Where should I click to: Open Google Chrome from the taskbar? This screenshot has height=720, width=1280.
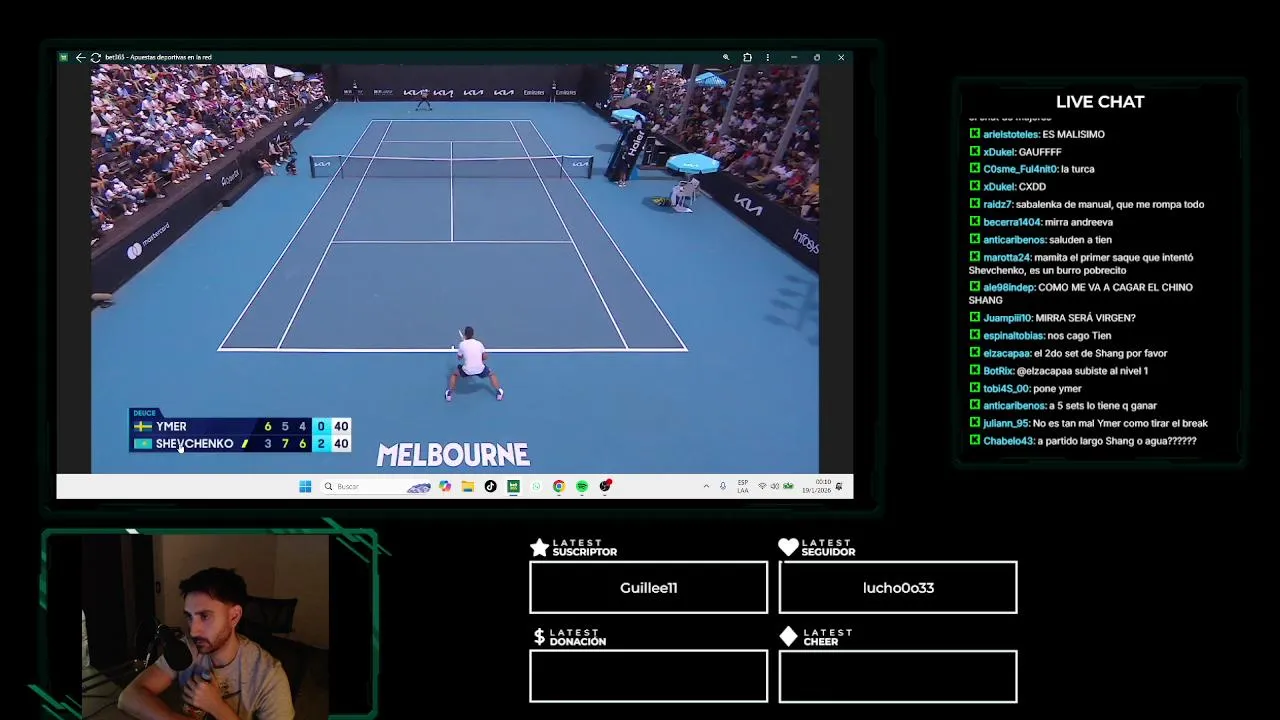tap(559, 486)
